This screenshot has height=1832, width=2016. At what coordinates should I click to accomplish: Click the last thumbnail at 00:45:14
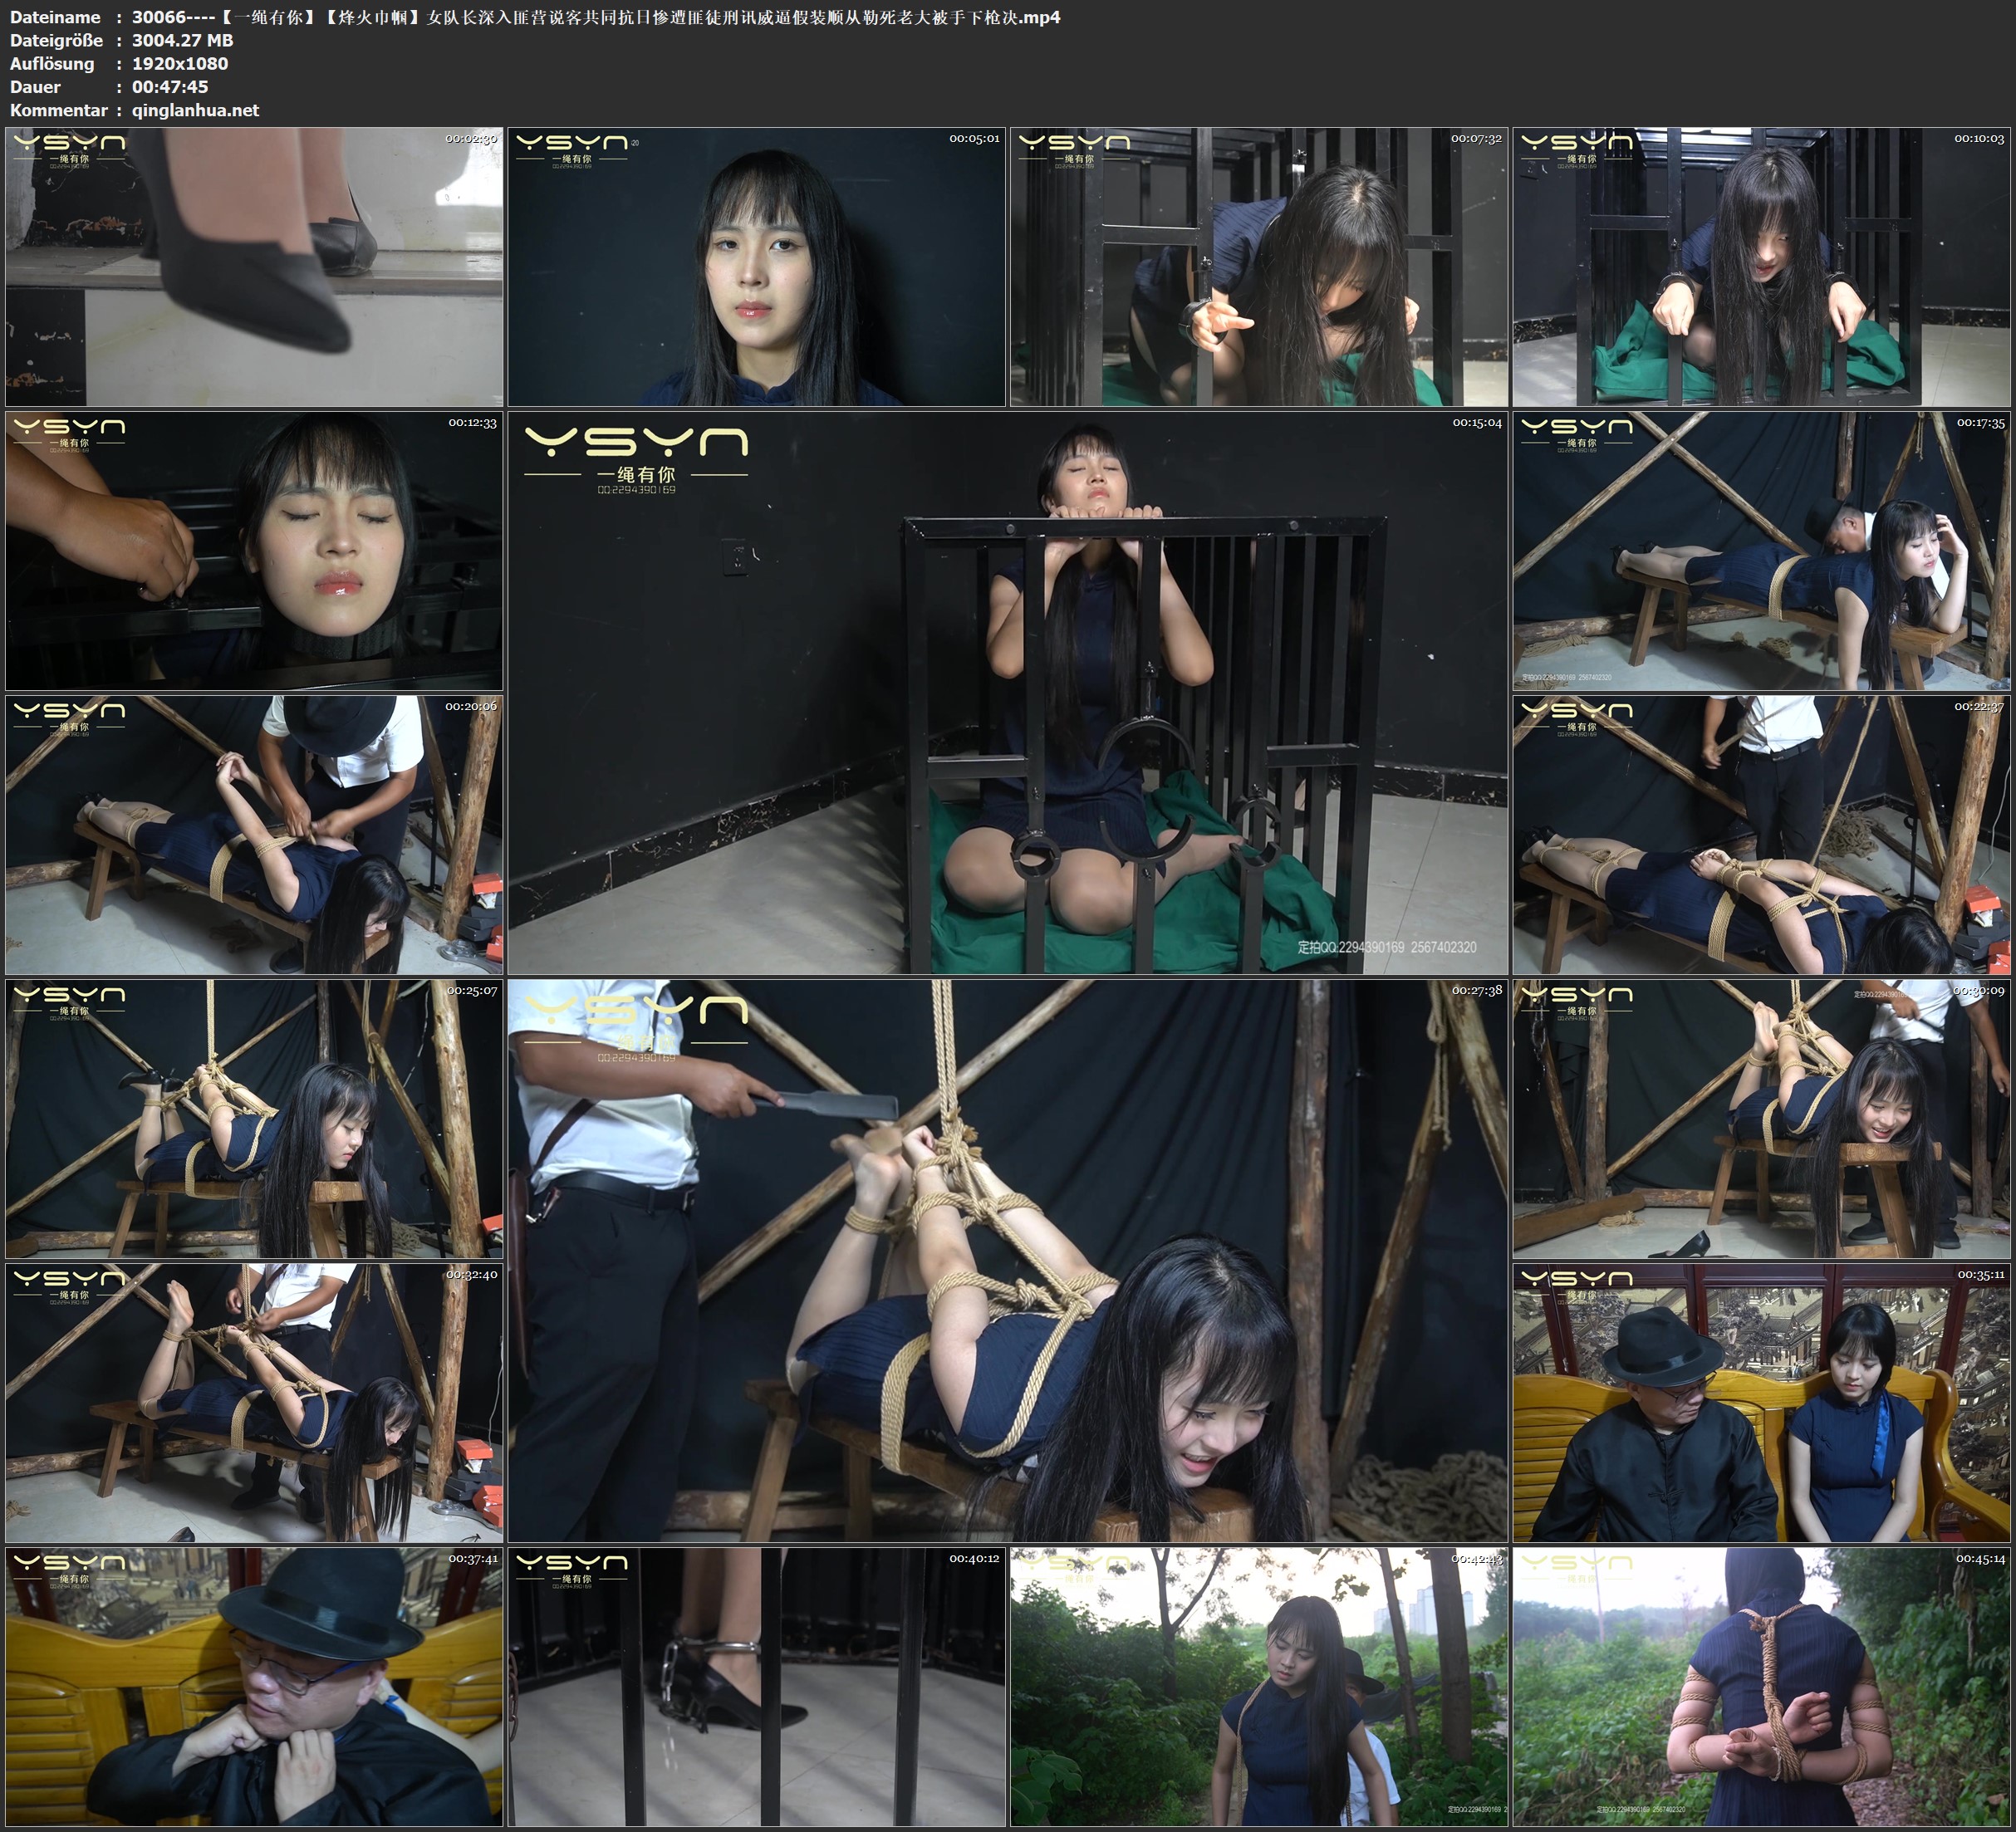[x=1762, y=1686]
